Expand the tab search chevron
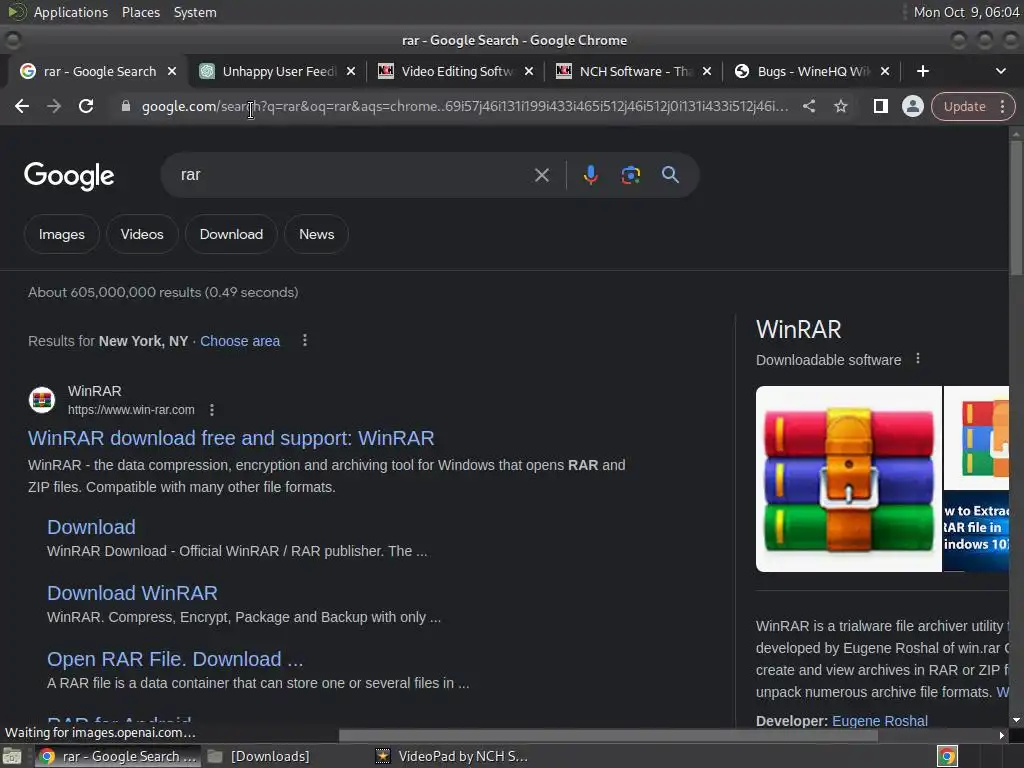The width and height of the screenshot is (1024, 768). (x=1000, y=71)
